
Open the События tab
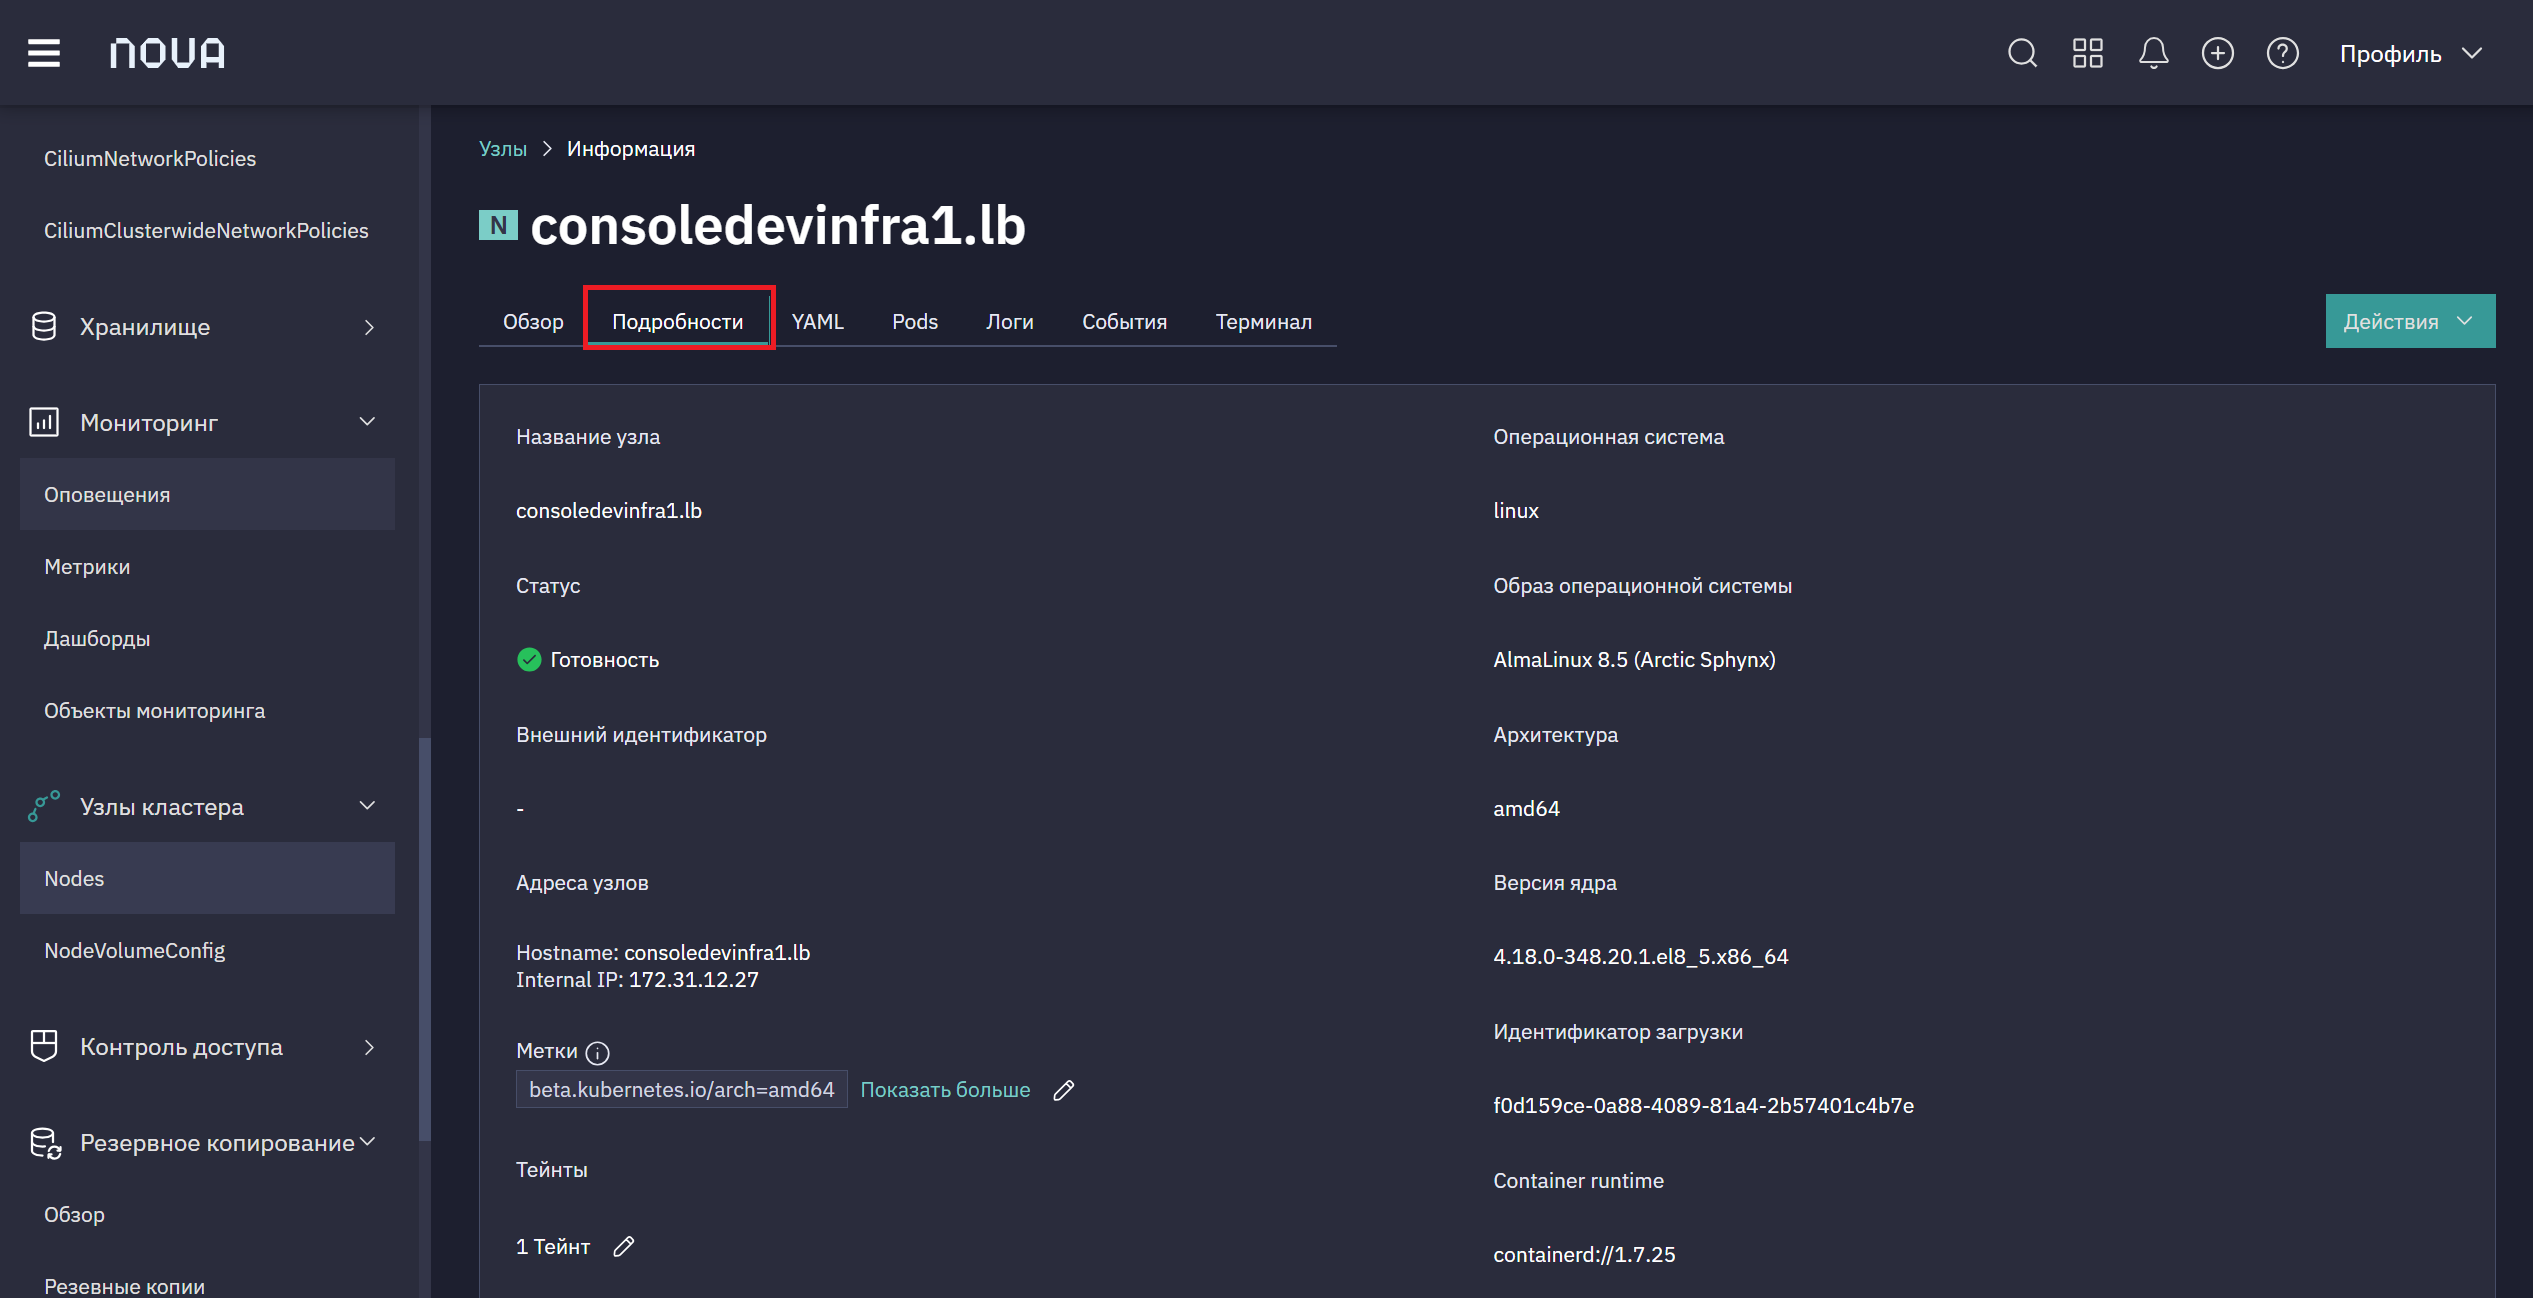tap(1125, 321)
